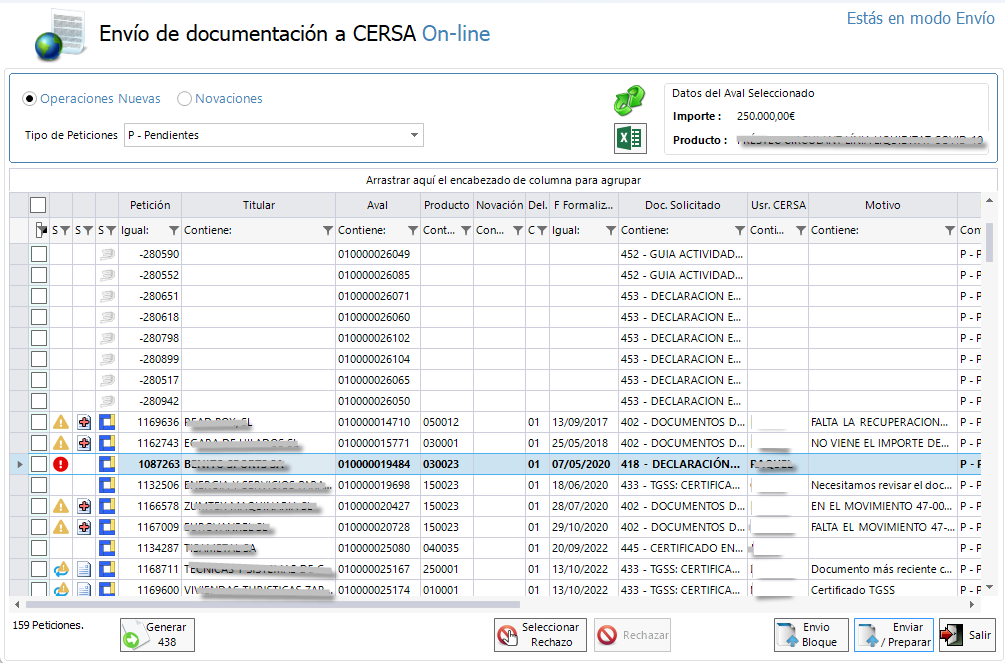This screenshot has width=1005, height=663.
Task: Check the box for petición 1087263
Action: tap(39, 464)
